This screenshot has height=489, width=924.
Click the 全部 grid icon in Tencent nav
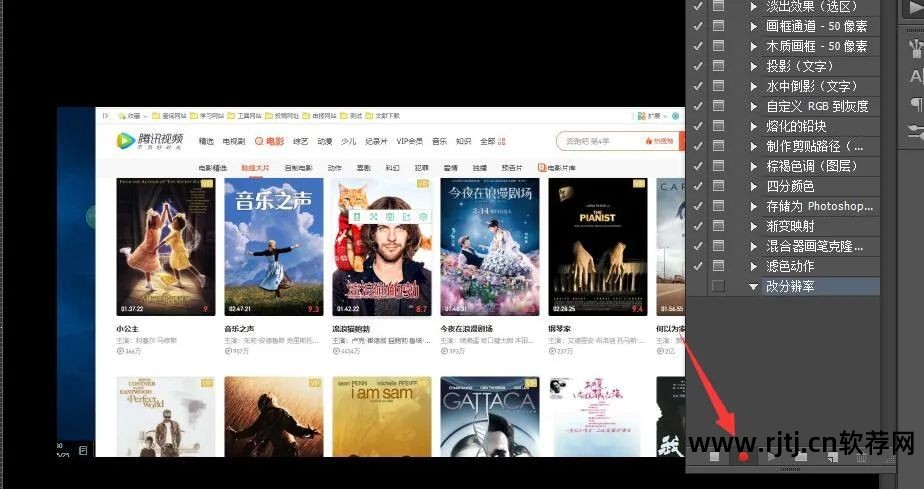[501, 141]
